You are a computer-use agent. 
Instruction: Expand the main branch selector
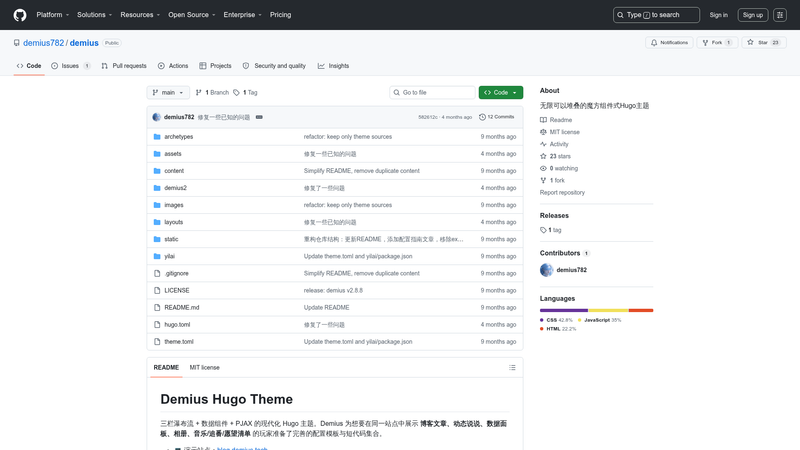point(168,92)
